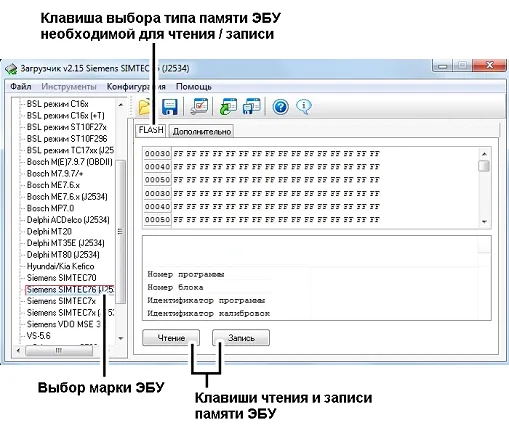
Task: Open file with the folder toolbar icon
Action: (145, 107)
